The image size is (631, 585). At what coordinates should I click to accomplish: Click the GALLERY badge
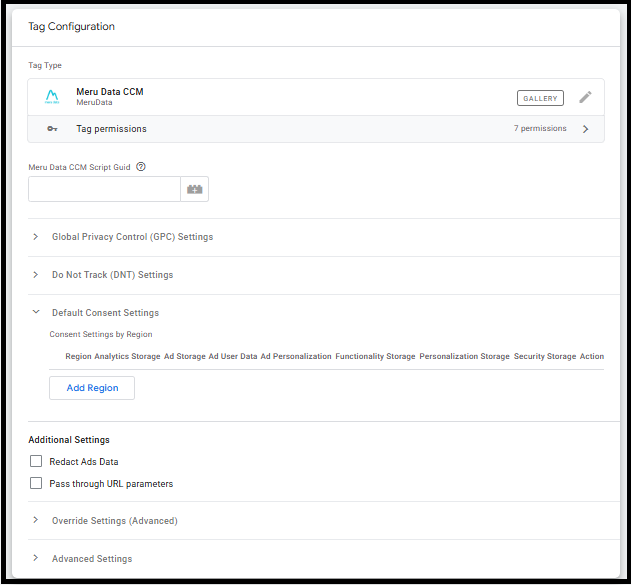pos(540,98)
